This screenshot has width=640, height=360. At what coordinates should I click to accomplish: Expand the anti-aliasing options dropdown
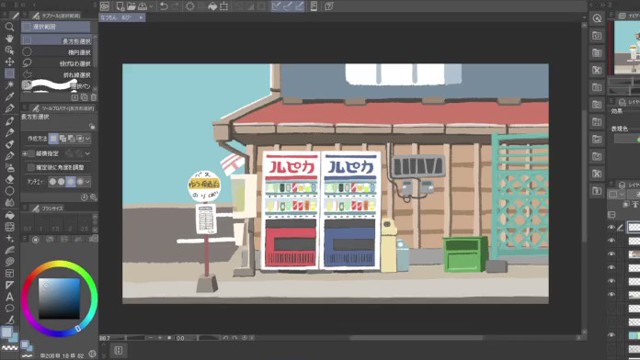point(88,182)
